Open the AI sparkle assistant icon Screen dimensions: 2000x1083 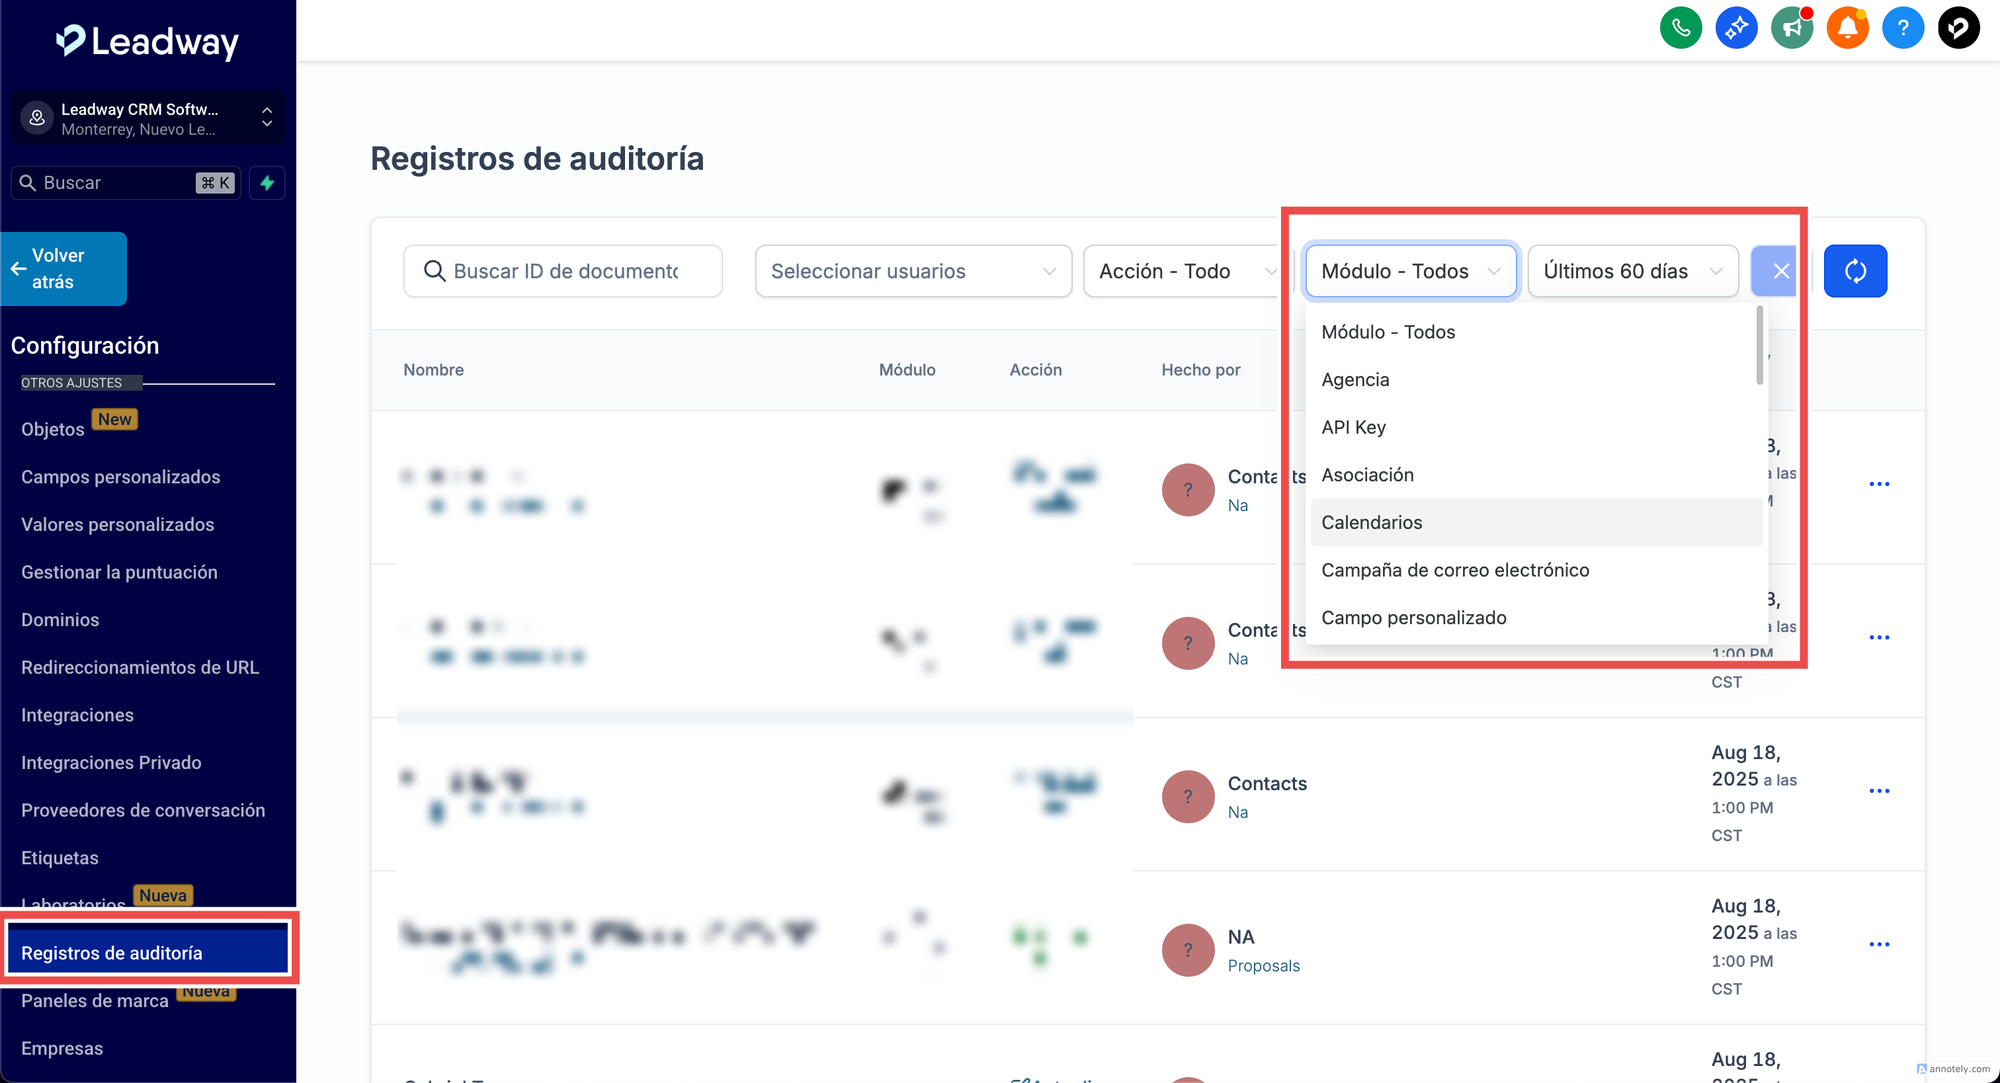(1736, 27)
